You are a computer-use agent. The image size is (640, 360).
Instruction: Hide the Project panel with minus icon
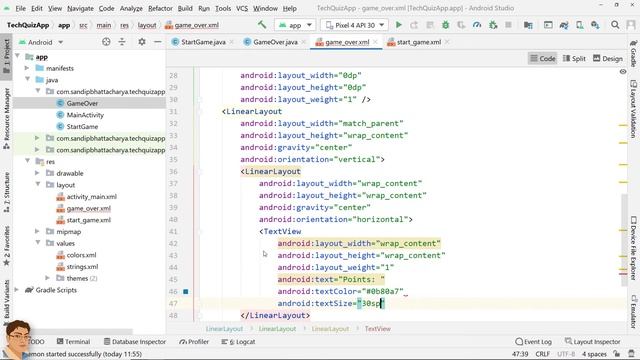158,42
